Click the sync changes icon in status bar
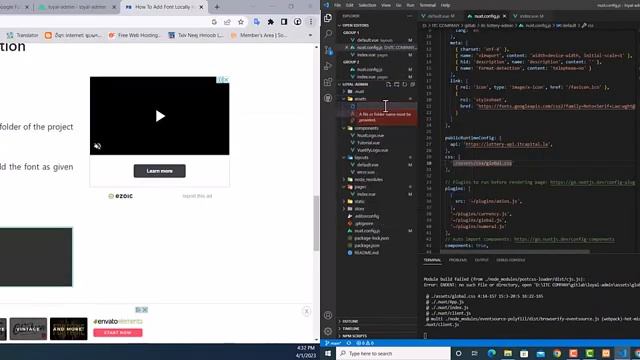Screen dimensions: 640x360 (x=349, y=343)
